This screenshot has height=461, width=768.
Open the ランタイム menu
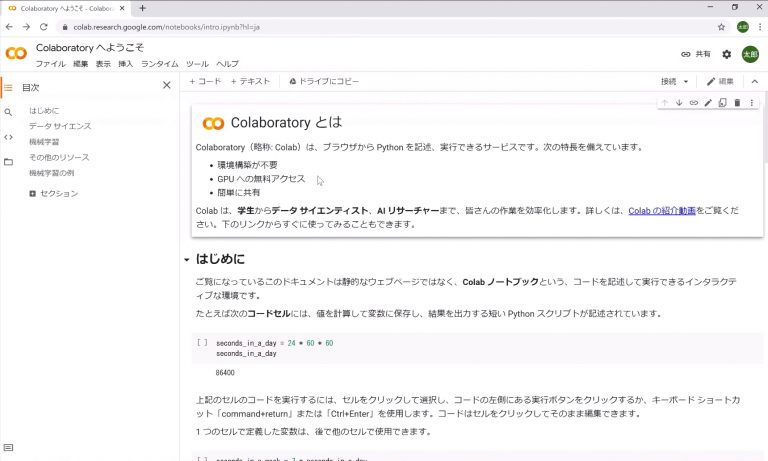click(160, 64)
